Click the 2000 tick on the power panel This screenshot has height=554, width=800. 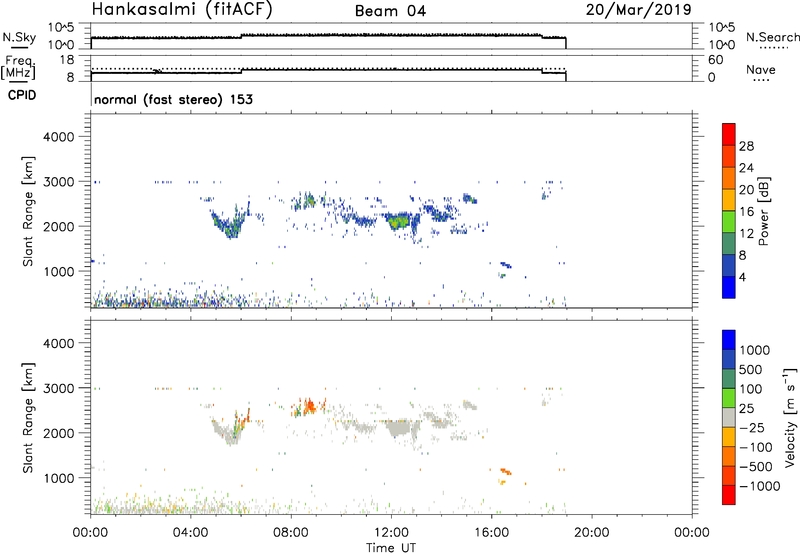point(58,226)
